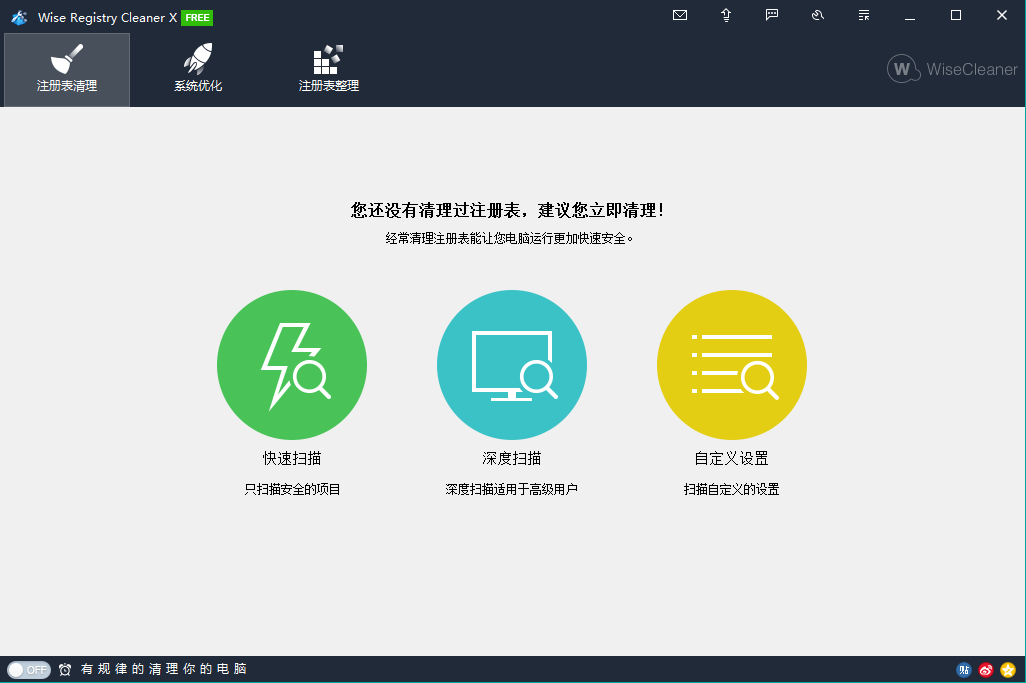Open the feedback speech bubble icon
The image size is (1026, 683).
tap(772, 15)
